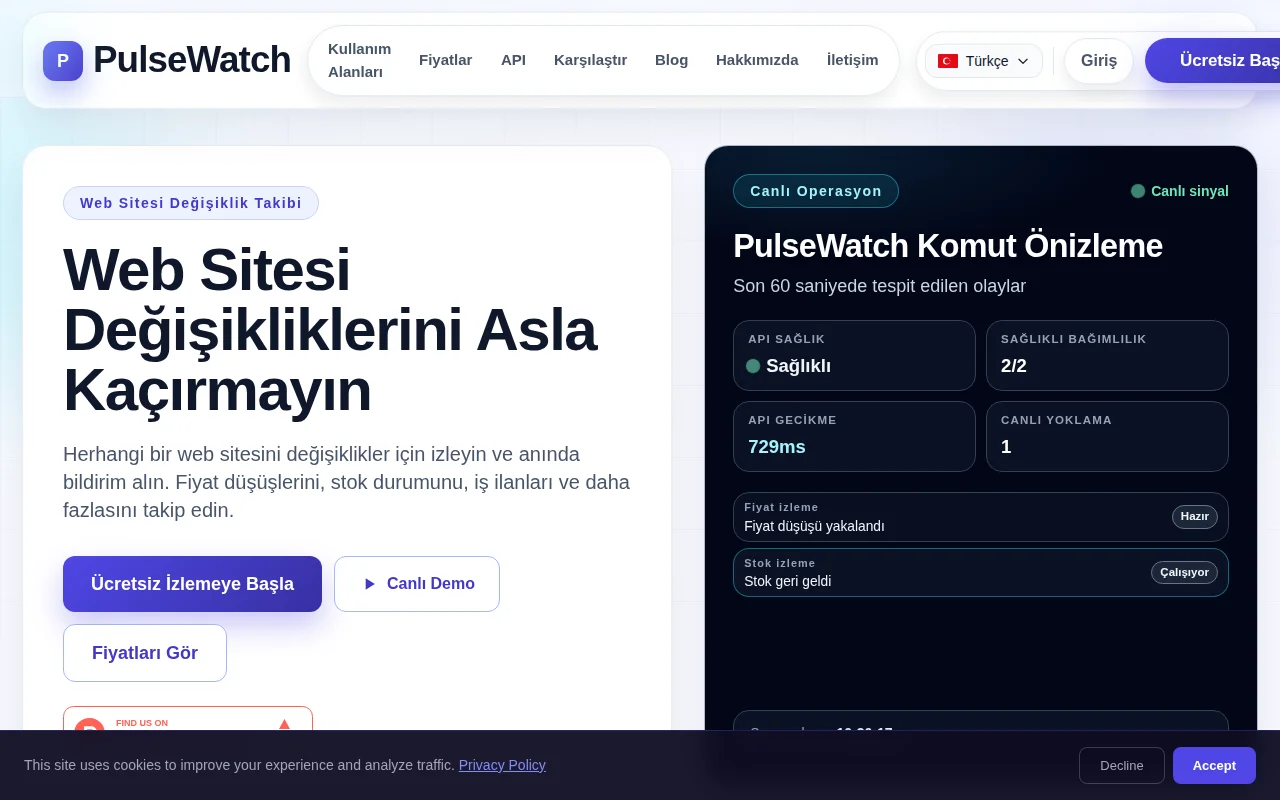Open the Canlı Demo button
Image resolution: width=1280 pixels, height=800 pixels.
417,584
